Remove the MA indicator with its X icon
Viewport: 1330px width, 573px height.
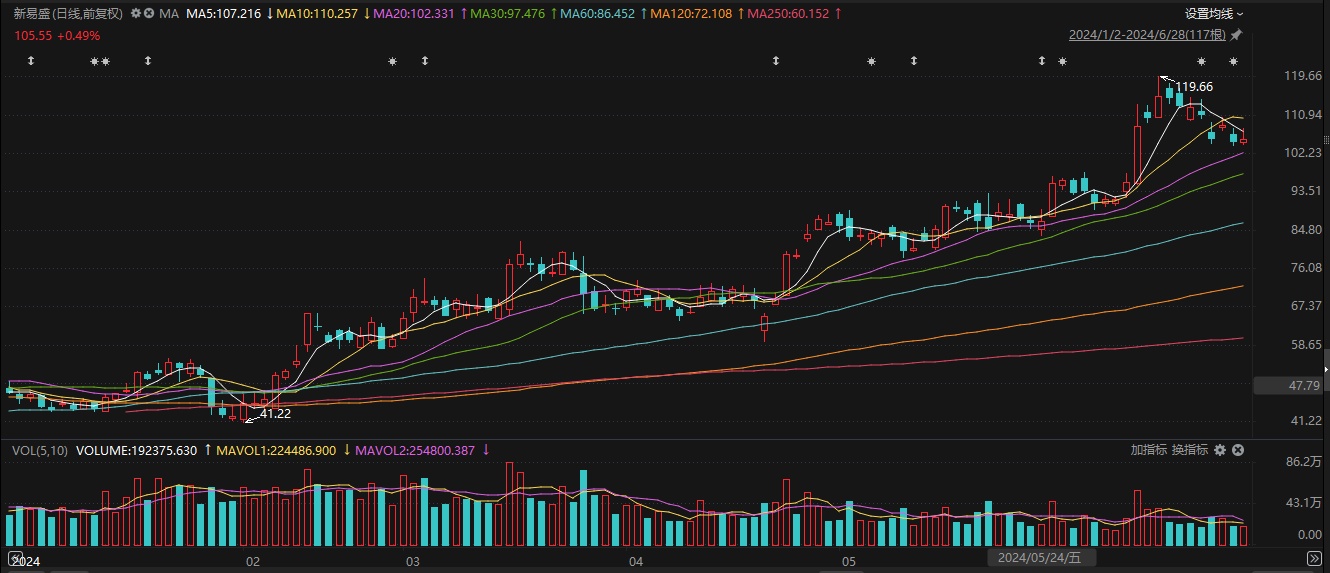tap(149, 14)
